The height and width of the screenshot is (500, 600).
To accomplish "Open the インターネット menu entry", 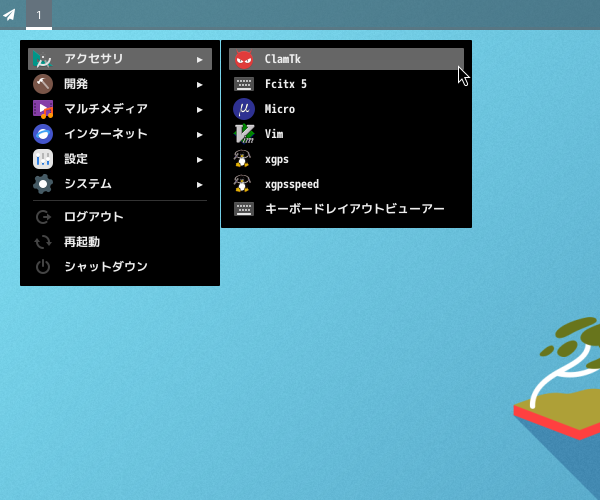I will 120,134.
